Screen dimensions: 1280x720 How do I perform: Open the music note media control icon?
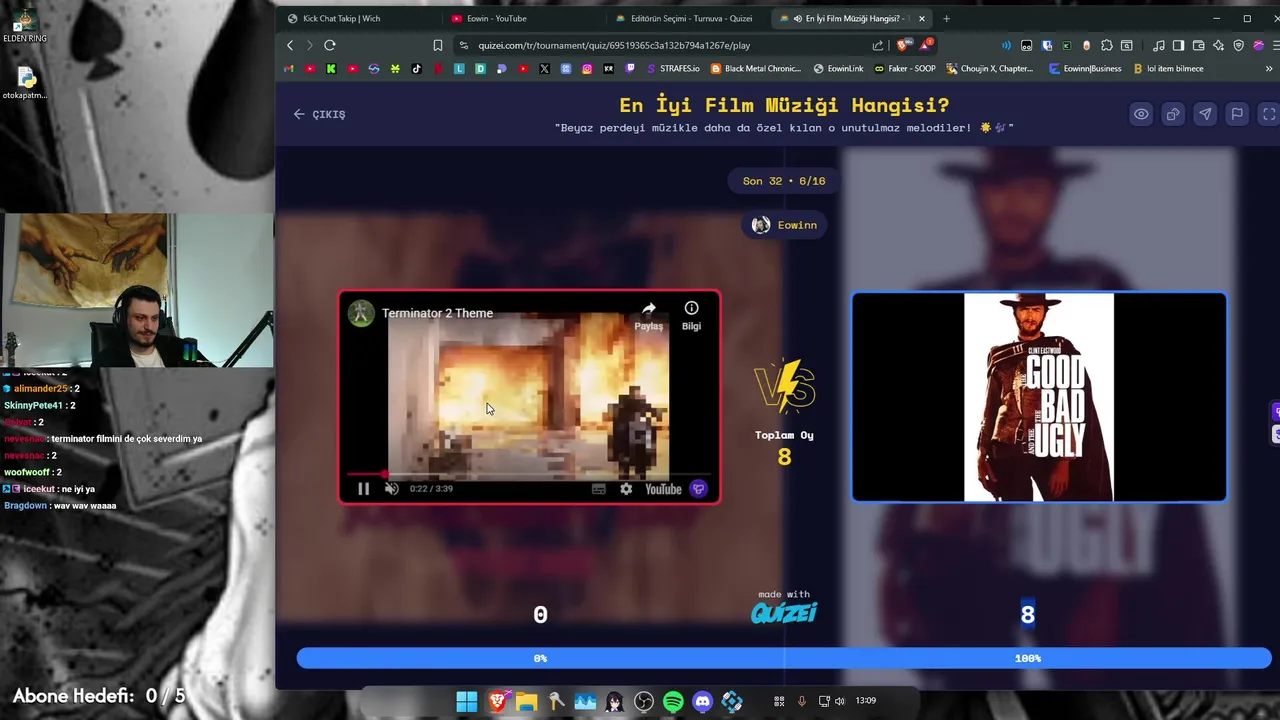[x=1158, y=45]
